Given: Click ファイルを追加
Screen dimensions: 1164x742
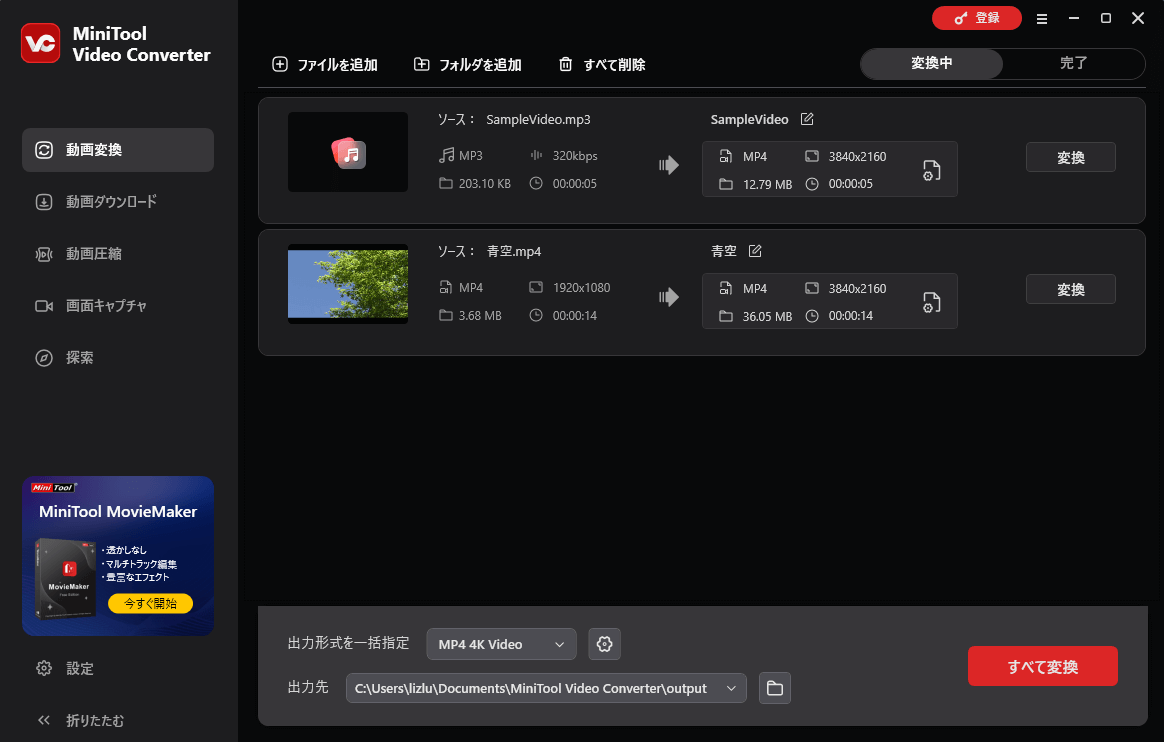Looking at the screenshot, I should point(325,65).
